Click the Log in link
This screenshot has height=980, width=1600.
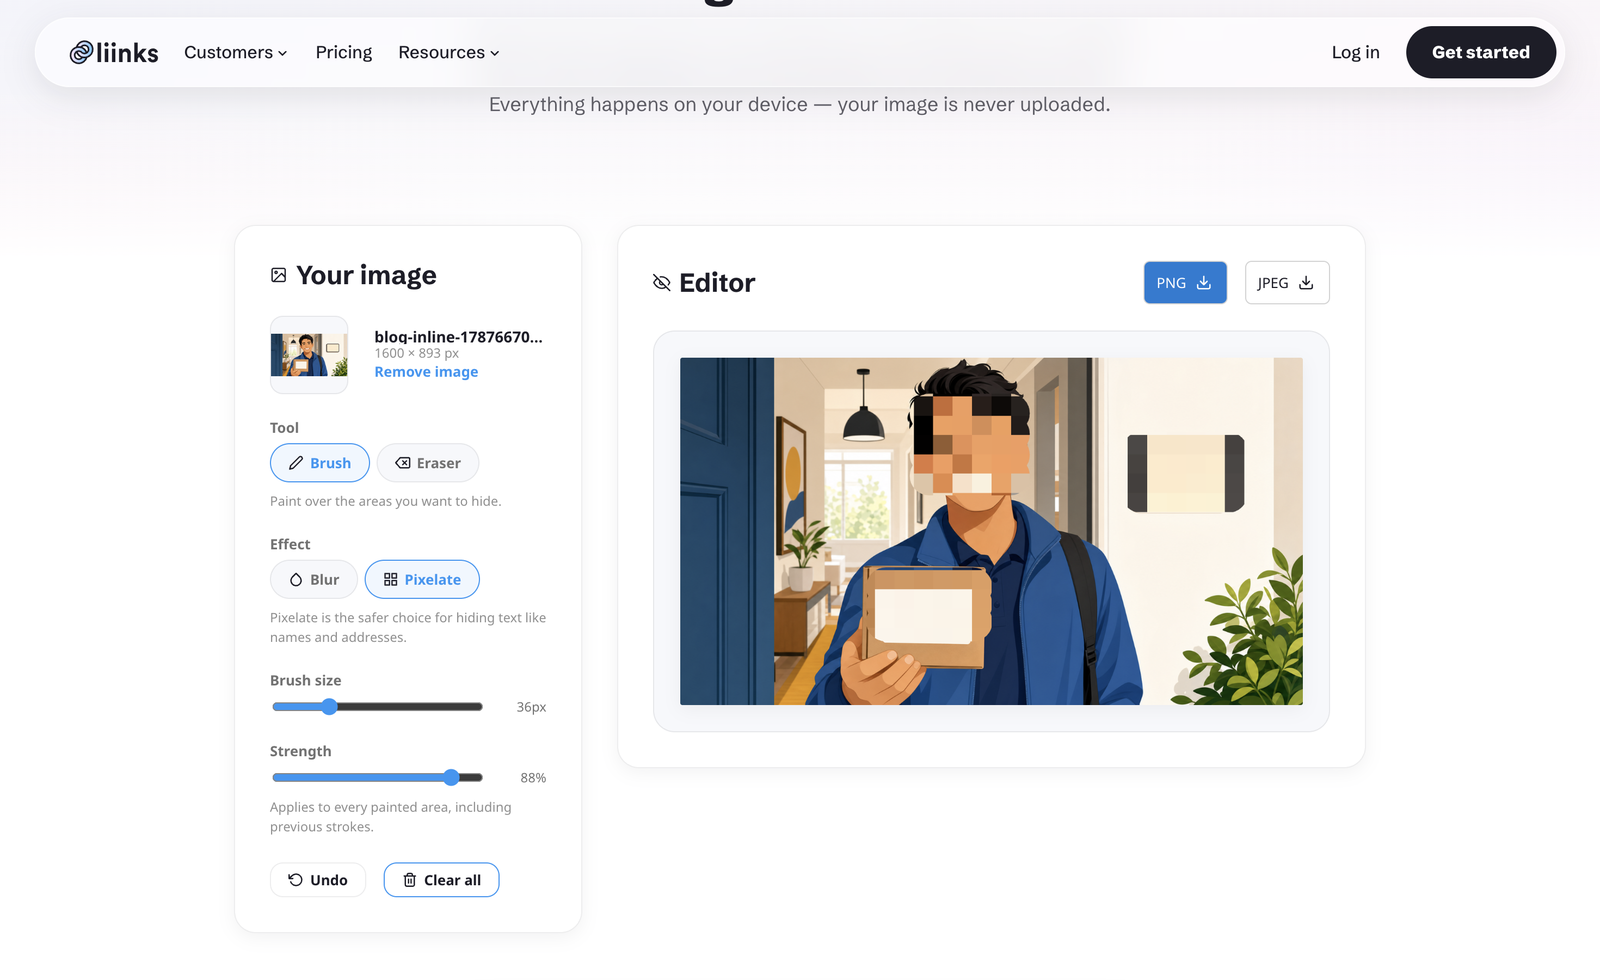click(1355, 52)
